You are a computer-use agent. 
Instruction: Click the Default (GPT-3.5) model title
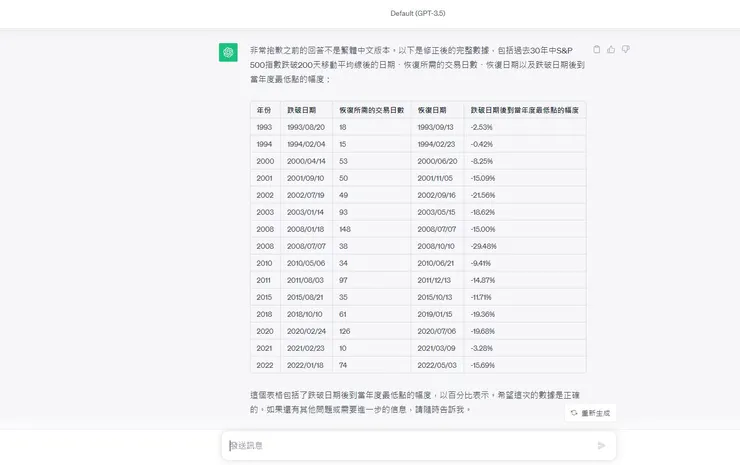click(x=418, y=13)
